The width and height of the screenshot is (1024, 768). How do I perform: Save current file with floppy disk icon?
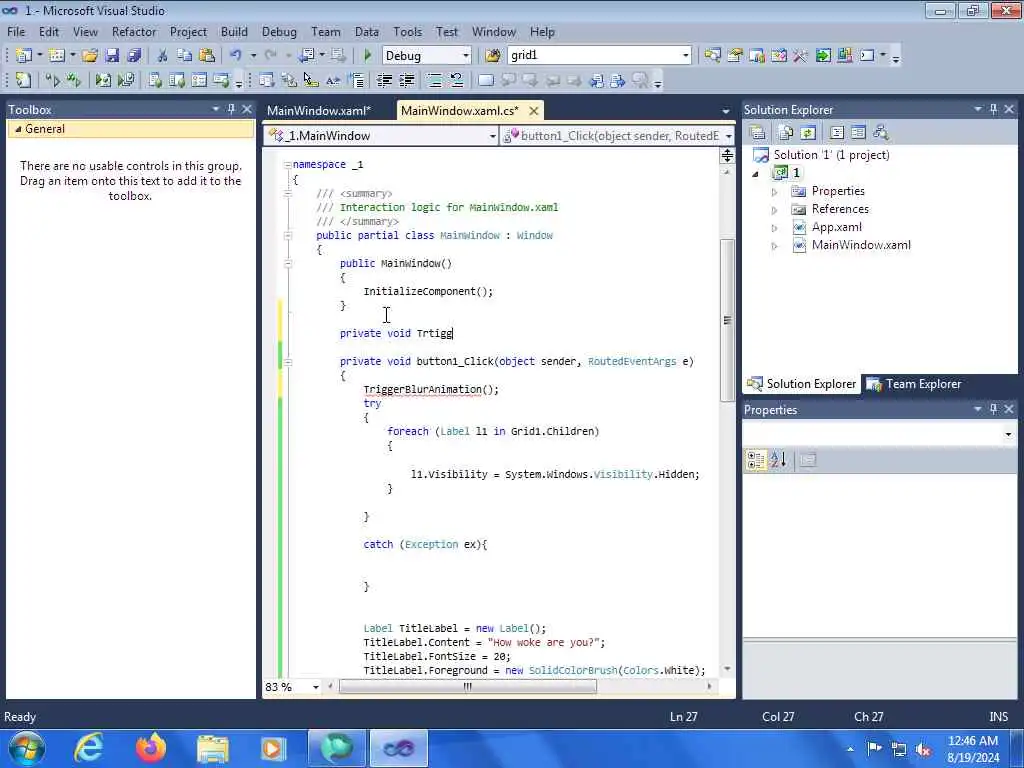112,56
